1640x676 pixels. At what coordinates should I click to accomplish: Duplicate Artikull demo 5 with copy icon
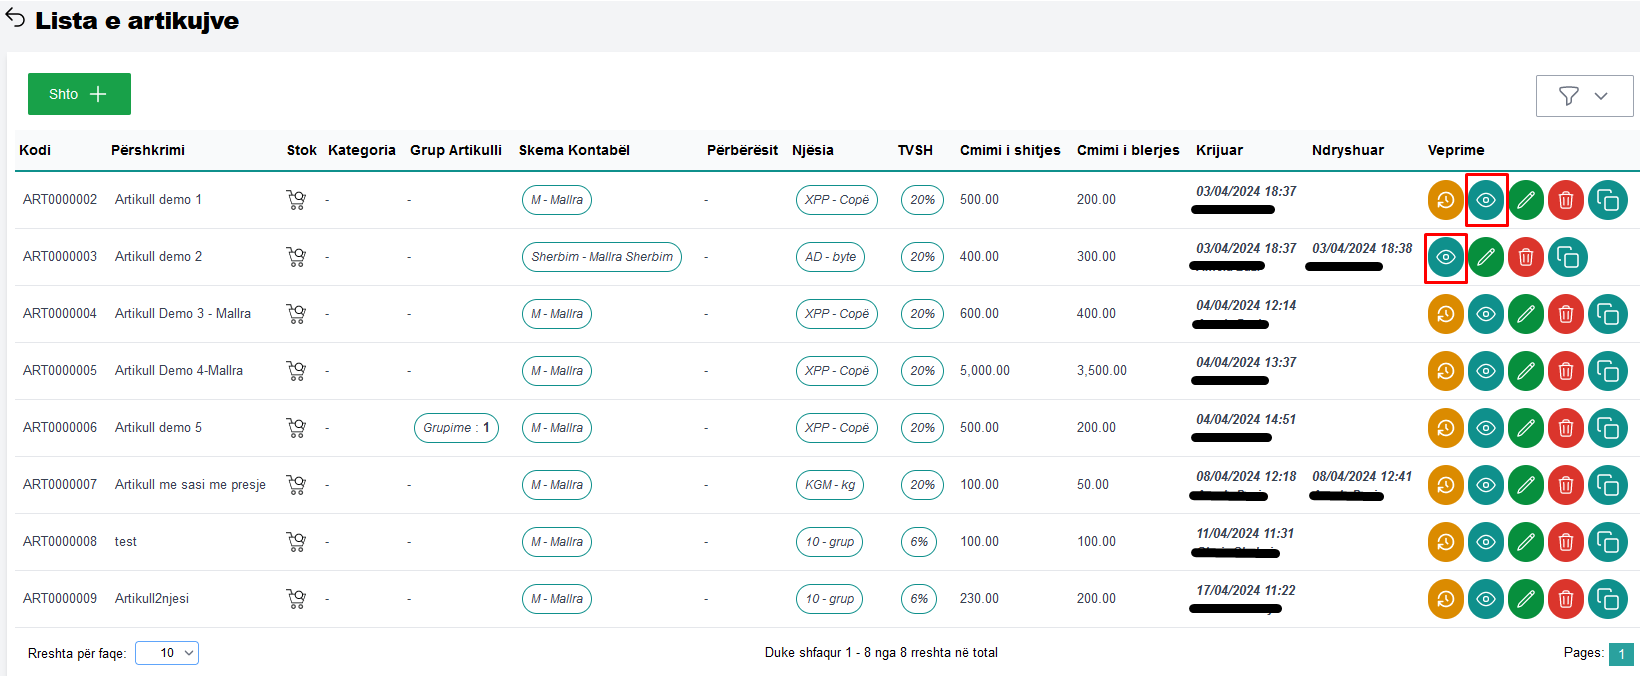[1607, 428]
